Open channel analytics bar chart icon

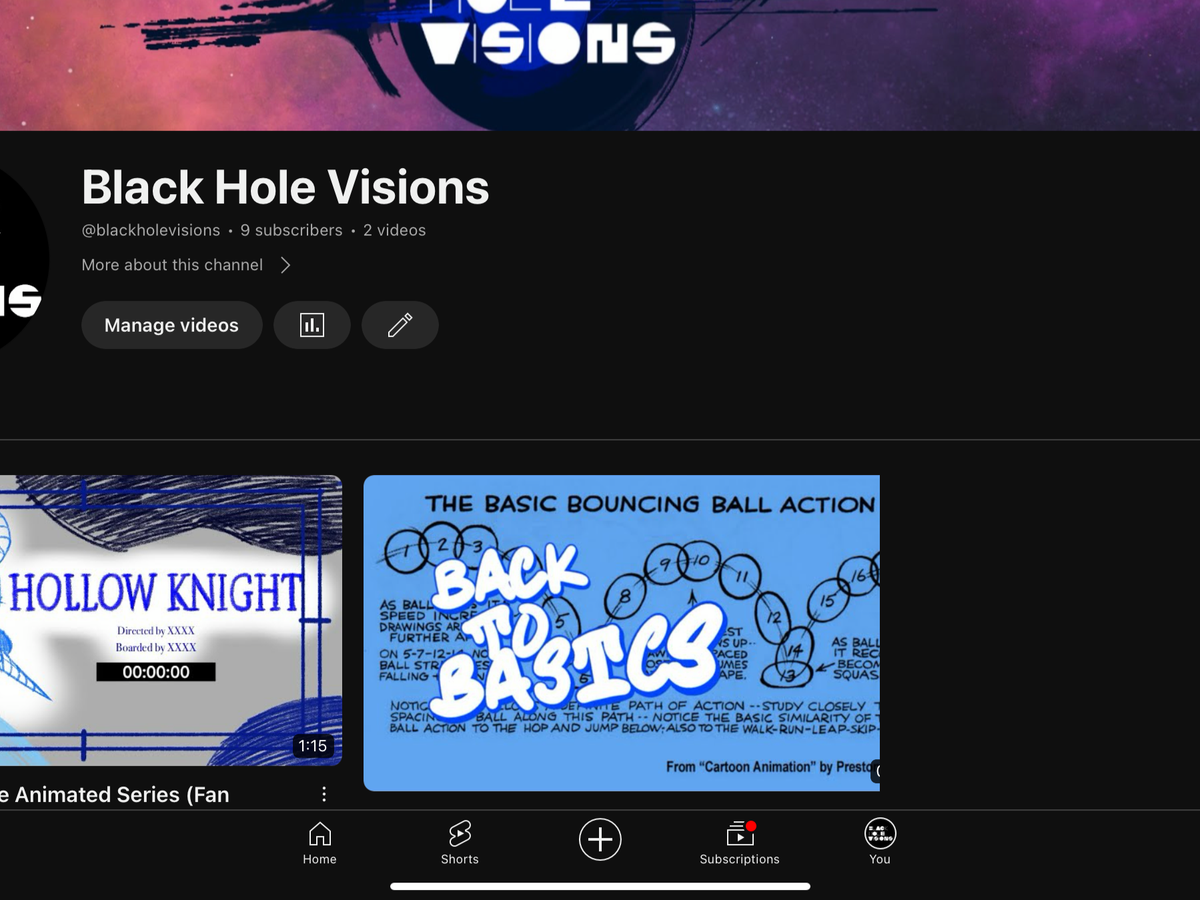click(x=312, y=325)
